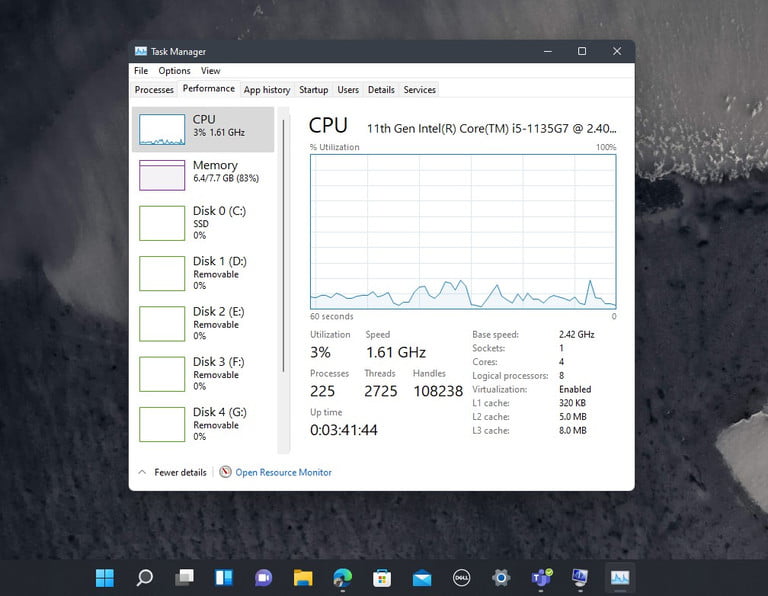
Task: Switch to the Services tab
Action: tap(419, 90)
